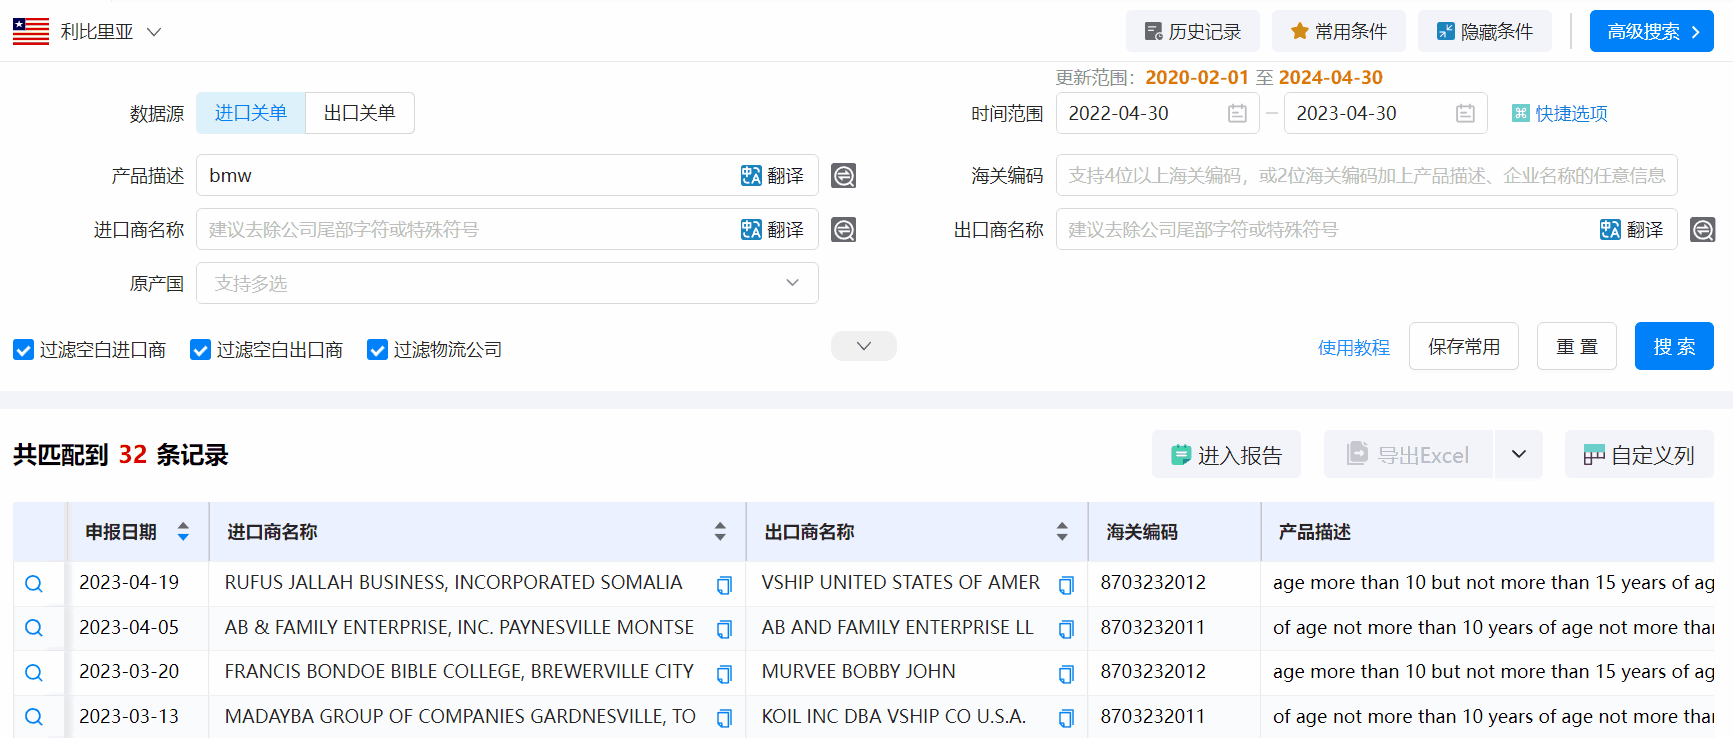Open the 使用教程 link
The width and height of the screenshot is (1733, 738).
tap(1353, 347)
